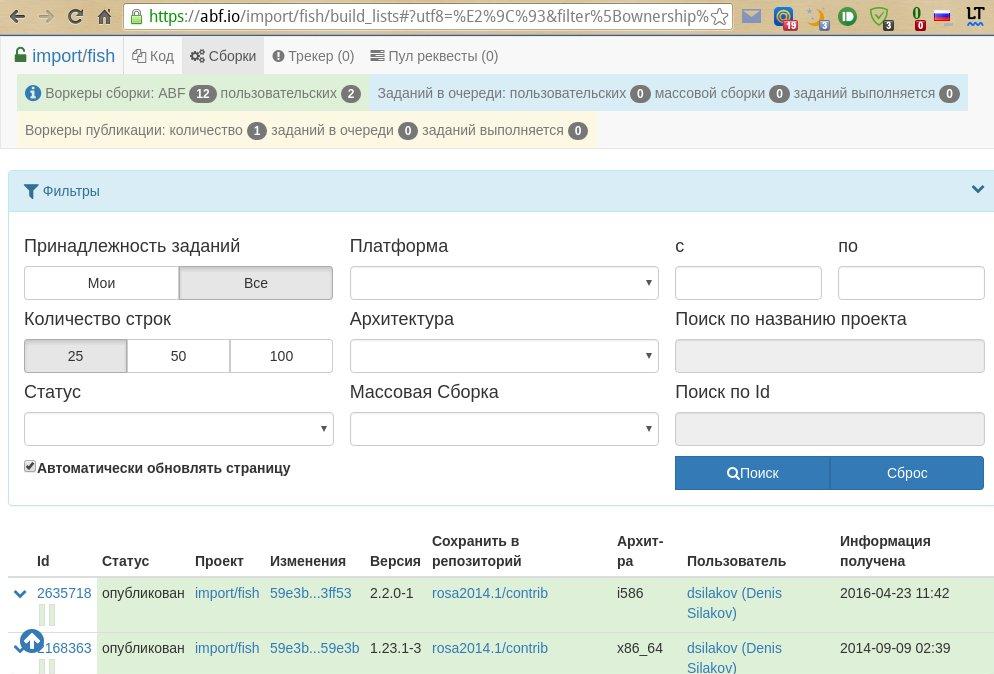Click the green shield extension icon
The width and height of the screenshot is (994, 674).
(x=879, y=17)
